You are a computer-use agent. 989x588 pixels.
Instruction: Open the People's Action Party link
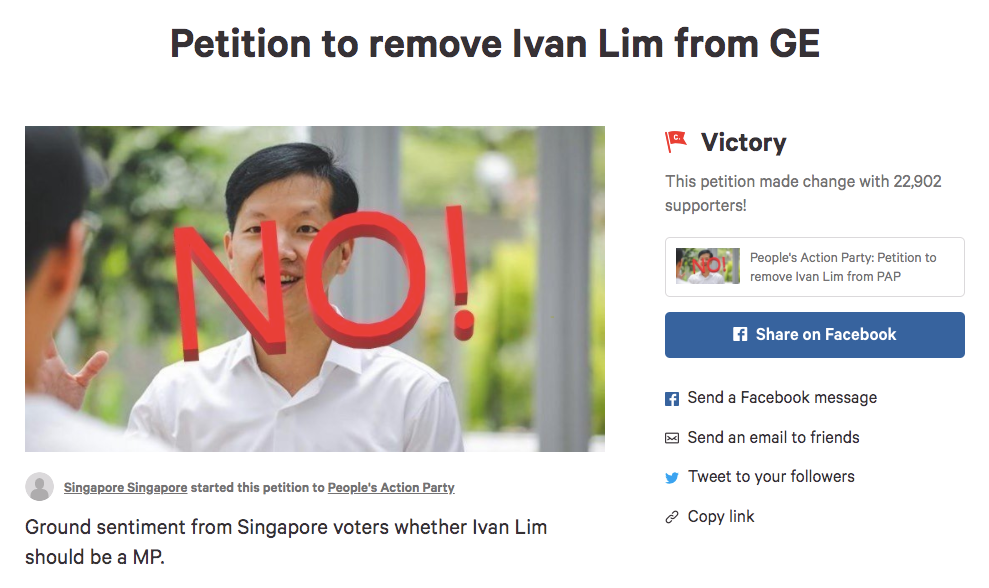(x=391, y=488)
